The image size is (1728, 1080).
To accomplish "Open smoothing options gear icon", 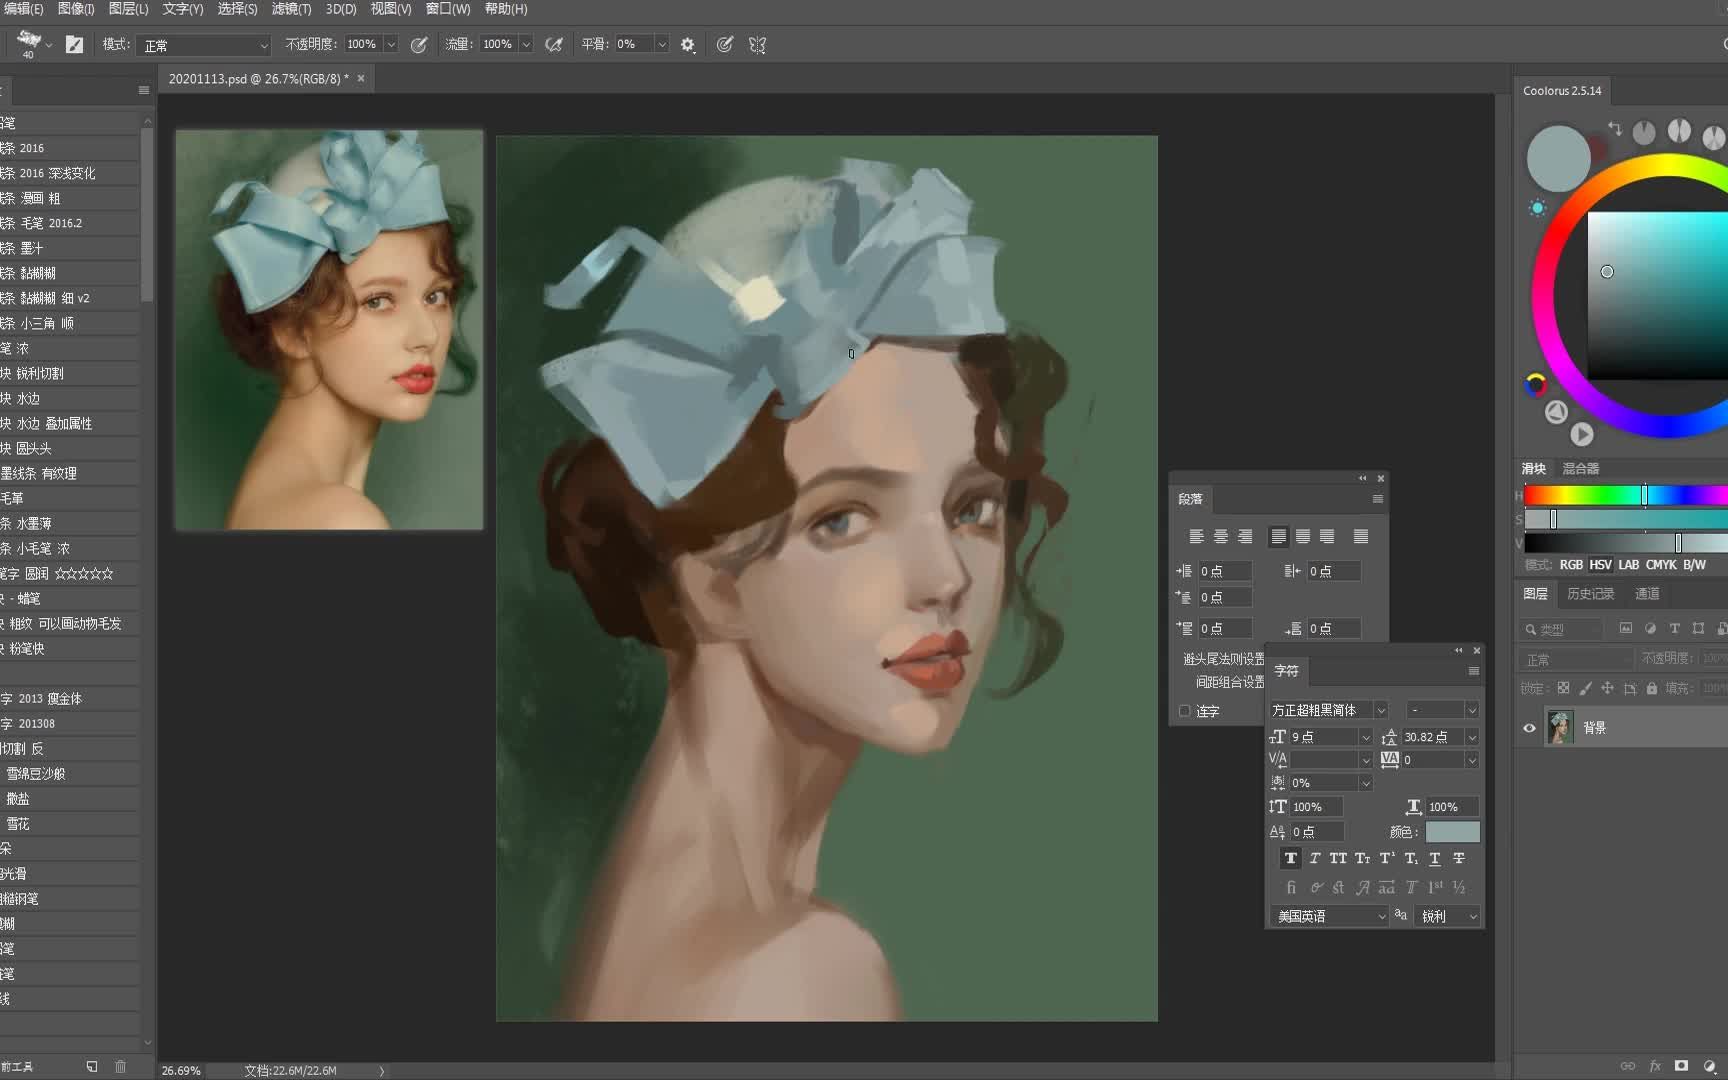I will 688,44.
